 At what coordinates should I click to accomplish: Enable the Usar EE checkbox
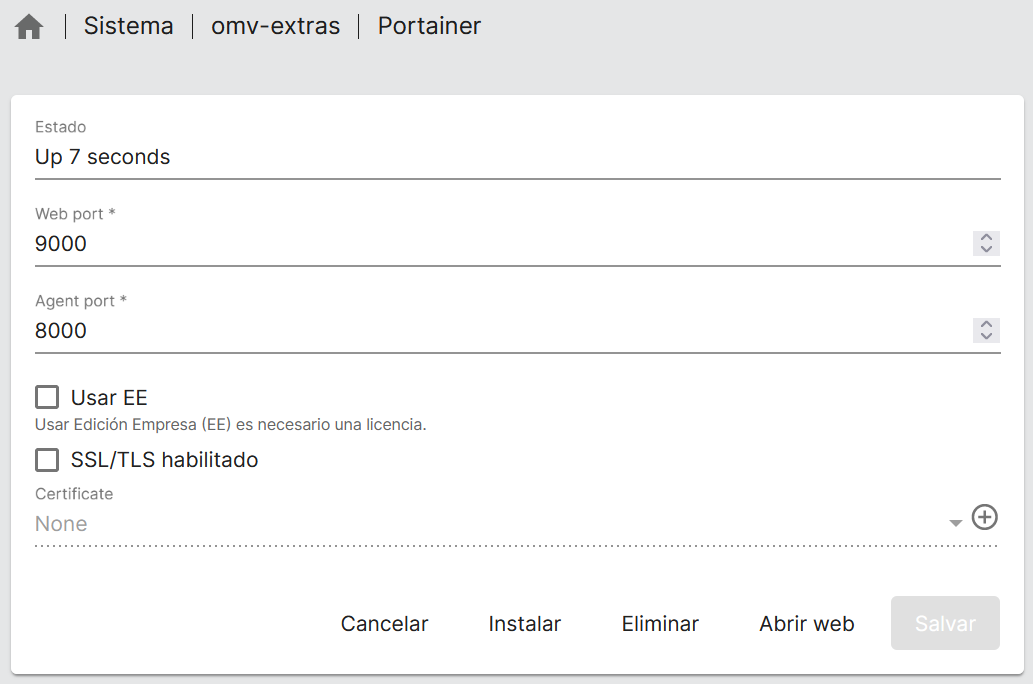coord(47,398)
